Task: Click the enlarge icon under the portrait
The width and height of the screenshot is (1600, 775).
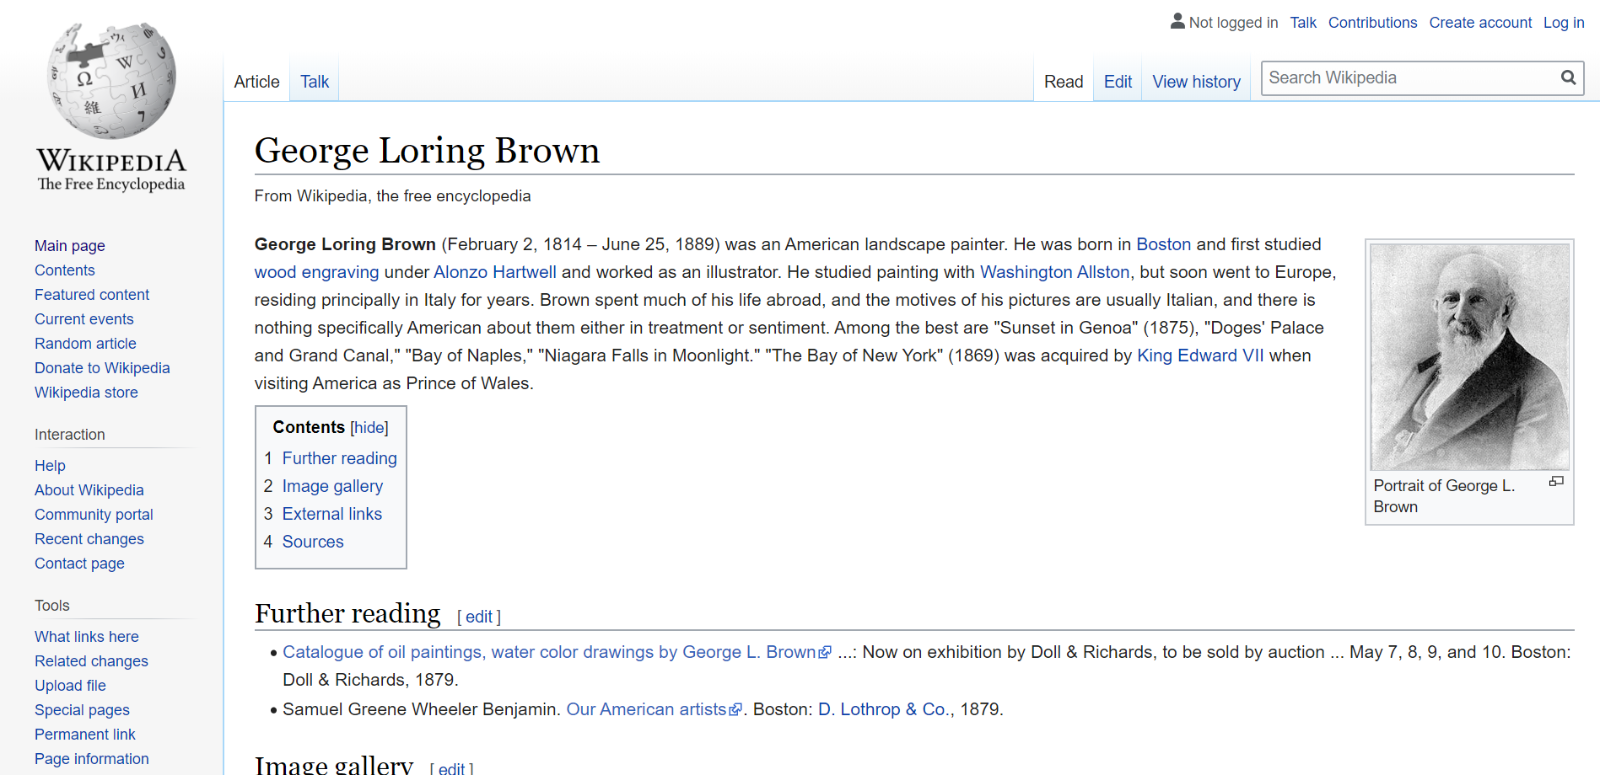Action: pyautogui.click(x=1556, y=482)
